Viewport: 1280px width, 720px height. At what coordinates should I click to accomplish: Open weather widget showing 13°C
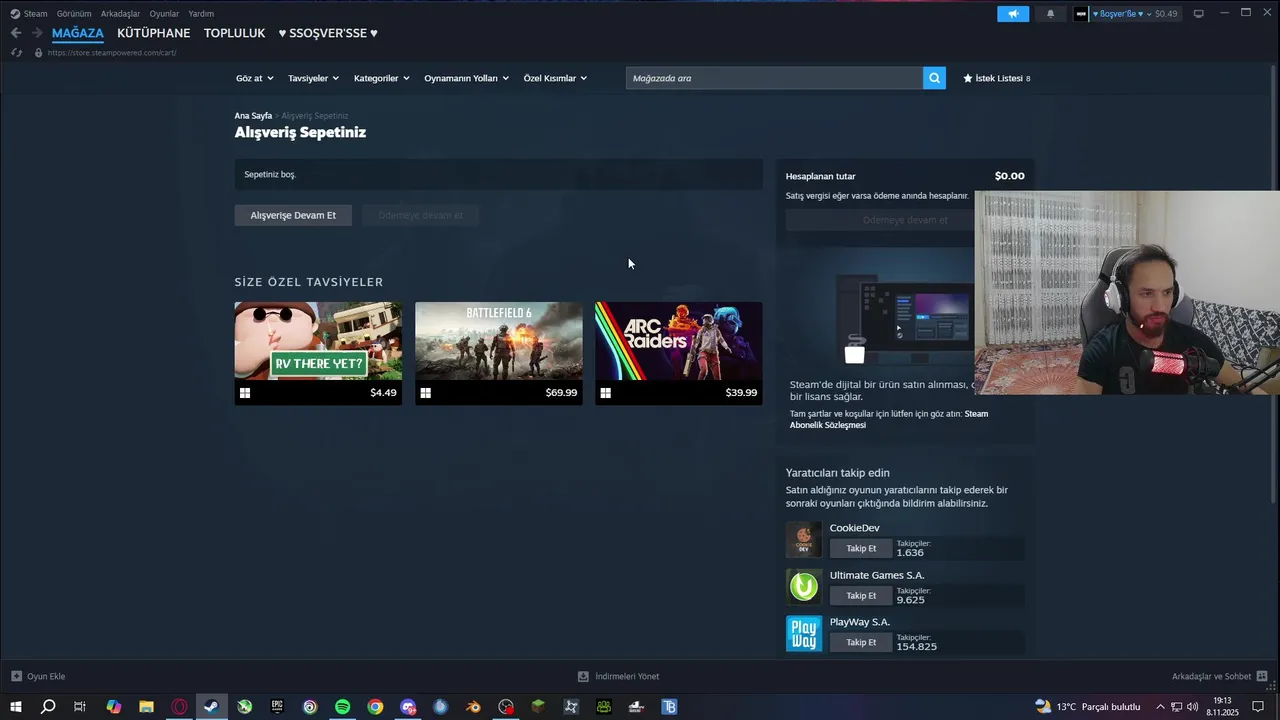coord(1087,707)
